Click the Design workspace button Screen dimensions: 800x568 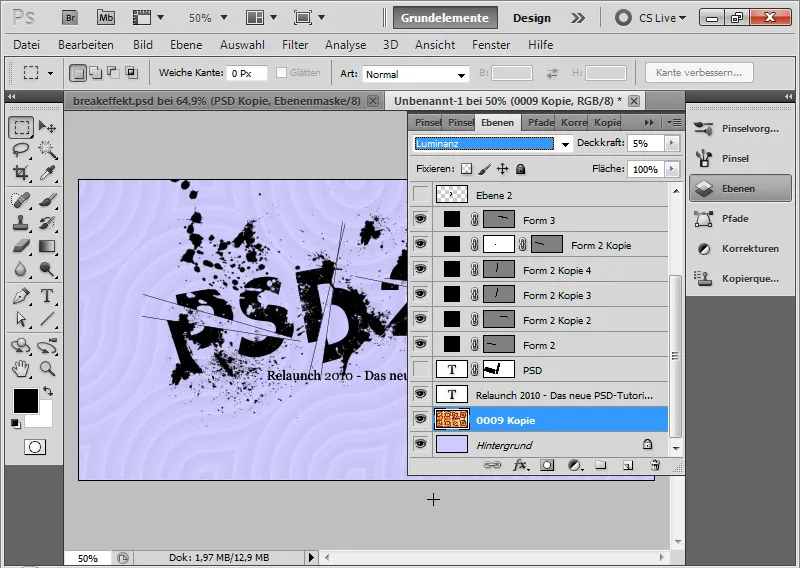point(532,18)
